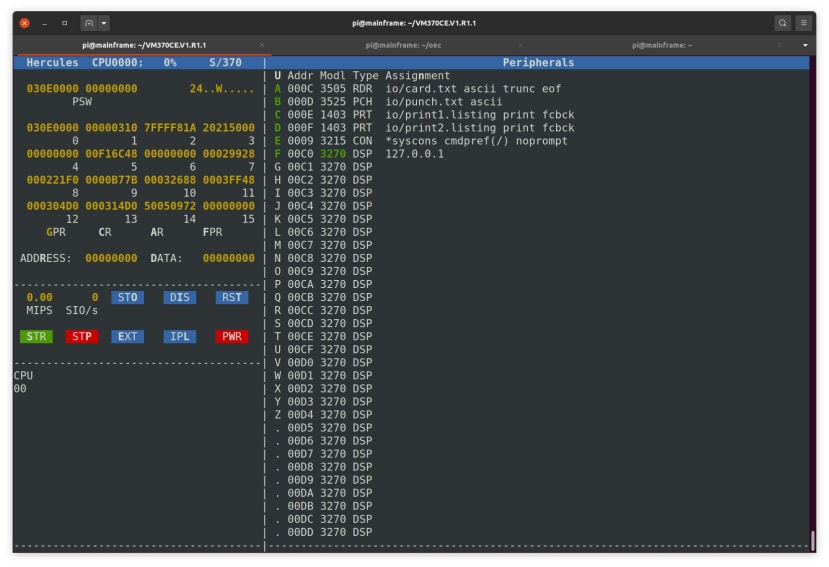829x567 pixels.
Task: Minimize the terminal window
Action: [44, 23]
